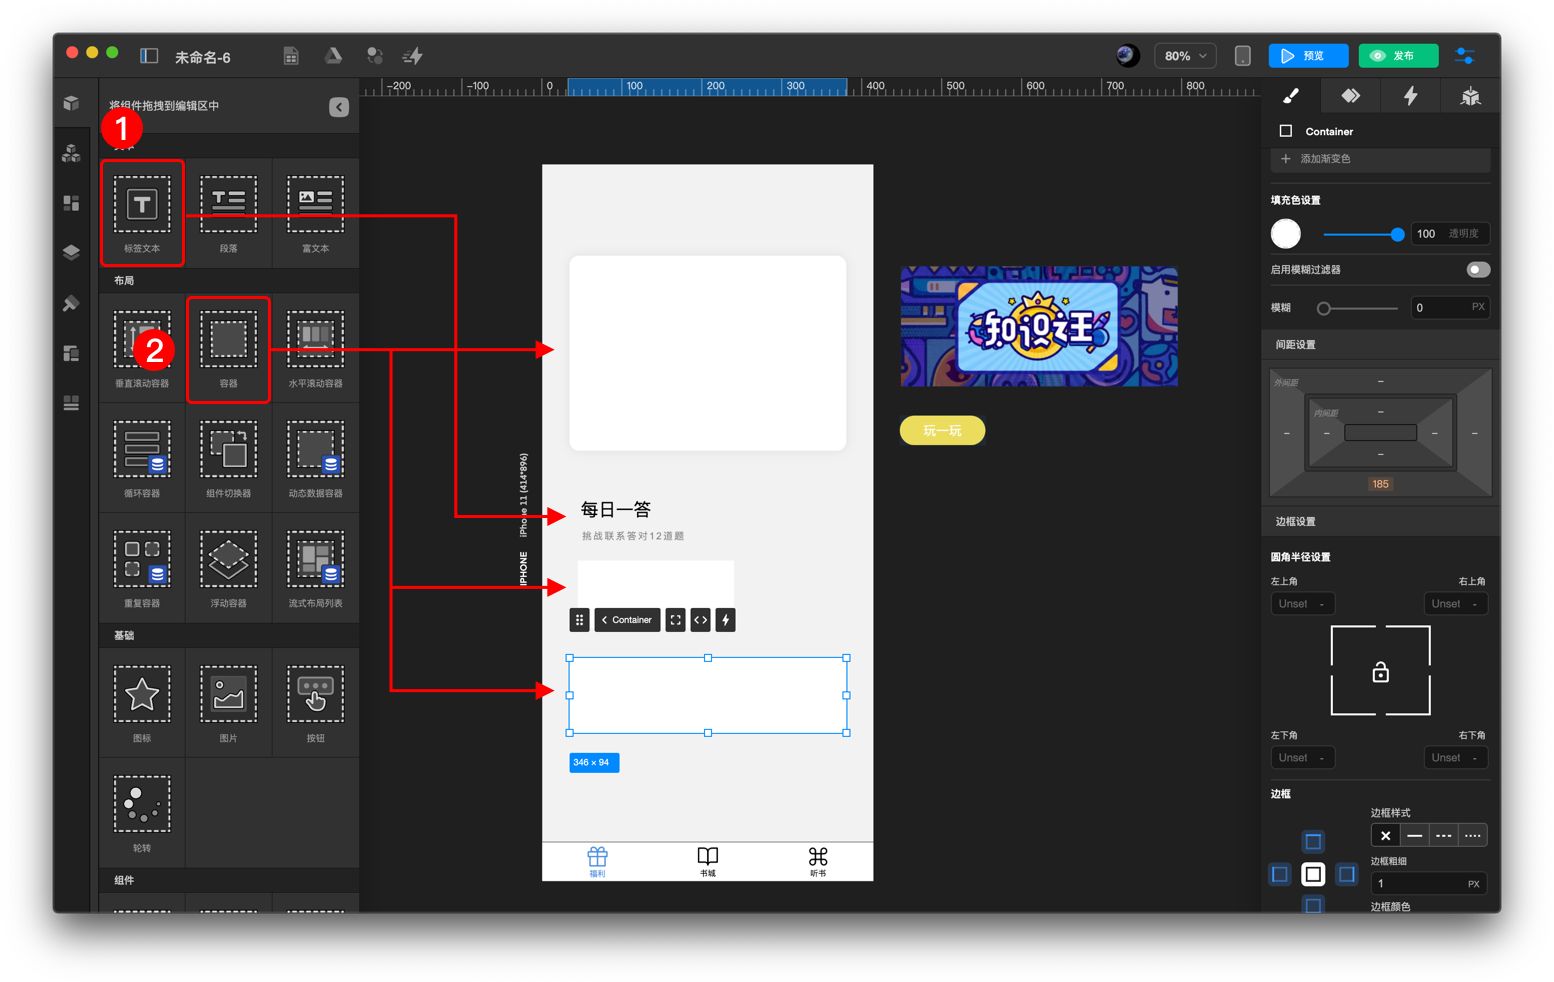Adjust the fill opacity slider handle
The width and height of the screenshot is (1554, 982).
pyautogui.click(x=1397, y=234)
